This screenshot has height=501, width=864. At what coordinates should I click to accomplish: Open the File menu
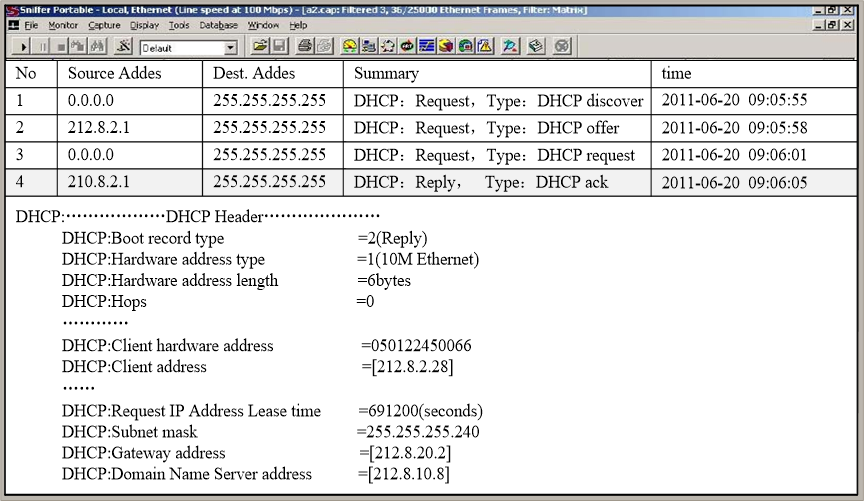coord(31,25)
